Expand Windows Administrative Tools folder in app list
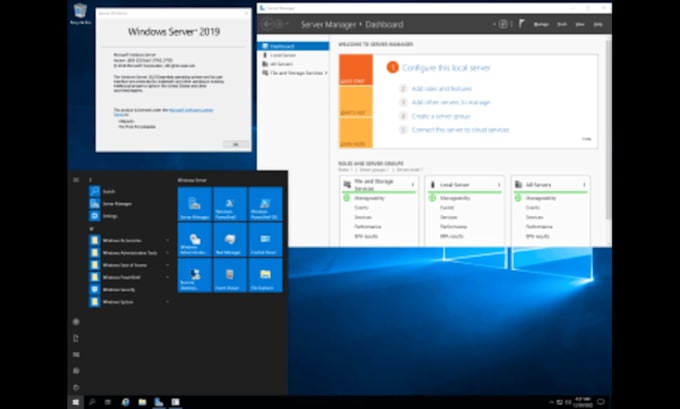The image size is (680, 409). point(129,252)
